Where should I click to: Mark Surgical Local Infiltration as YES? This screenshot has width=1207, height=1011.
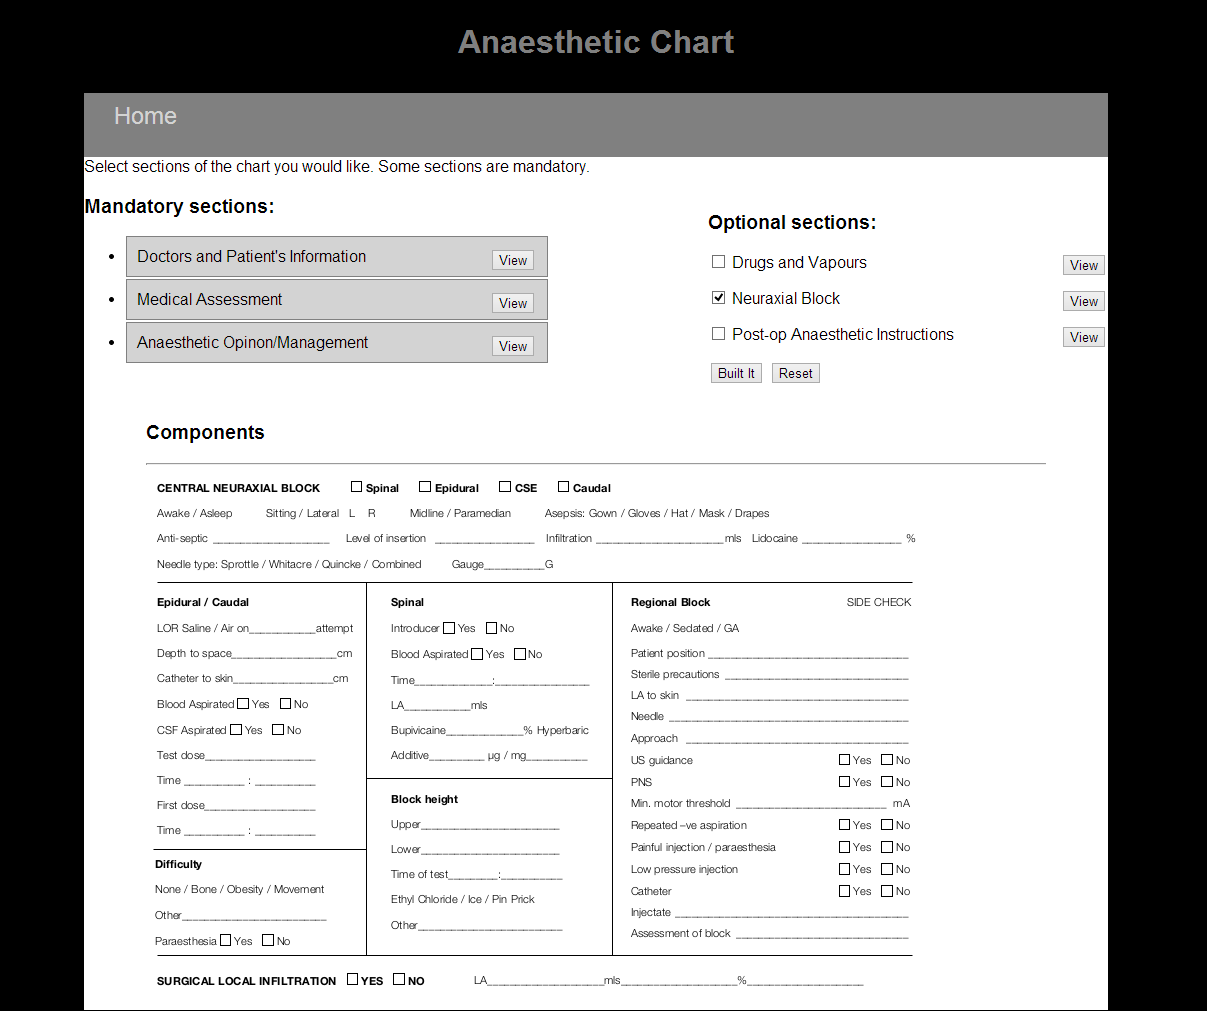coord(352,979)
